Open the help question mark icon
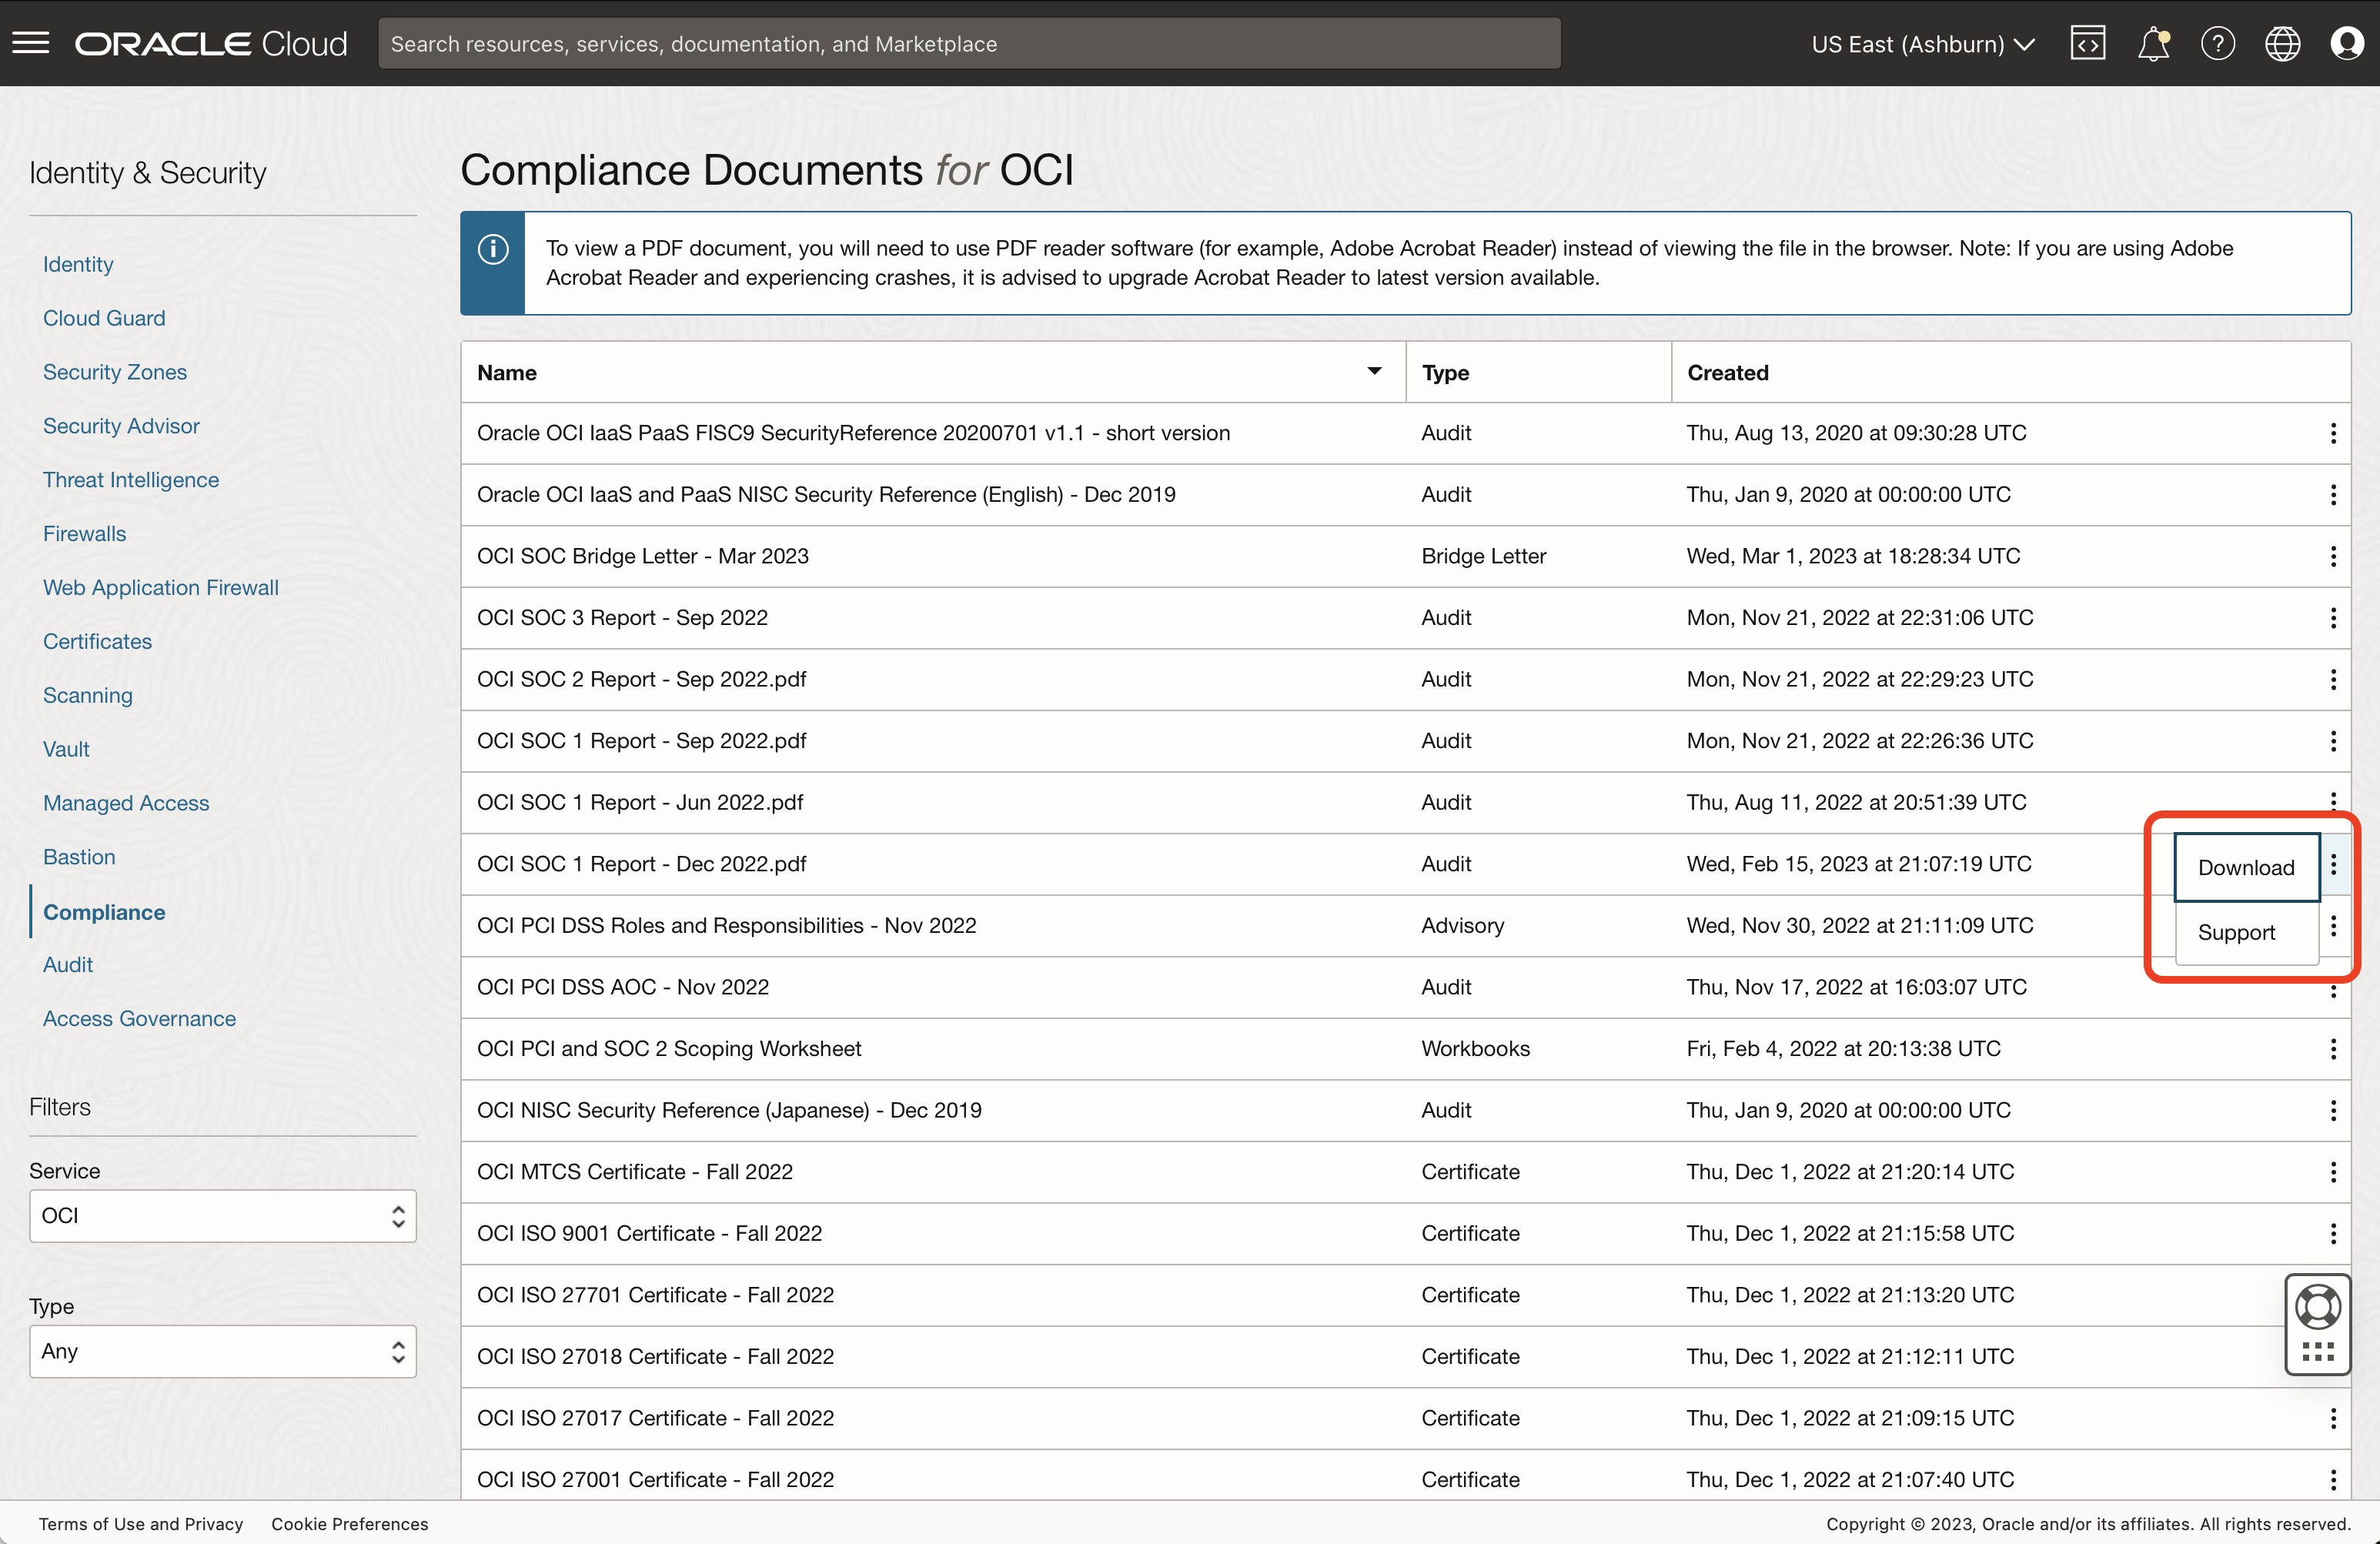This screenshot has height=1544, width=2380. coord(2218,42)
